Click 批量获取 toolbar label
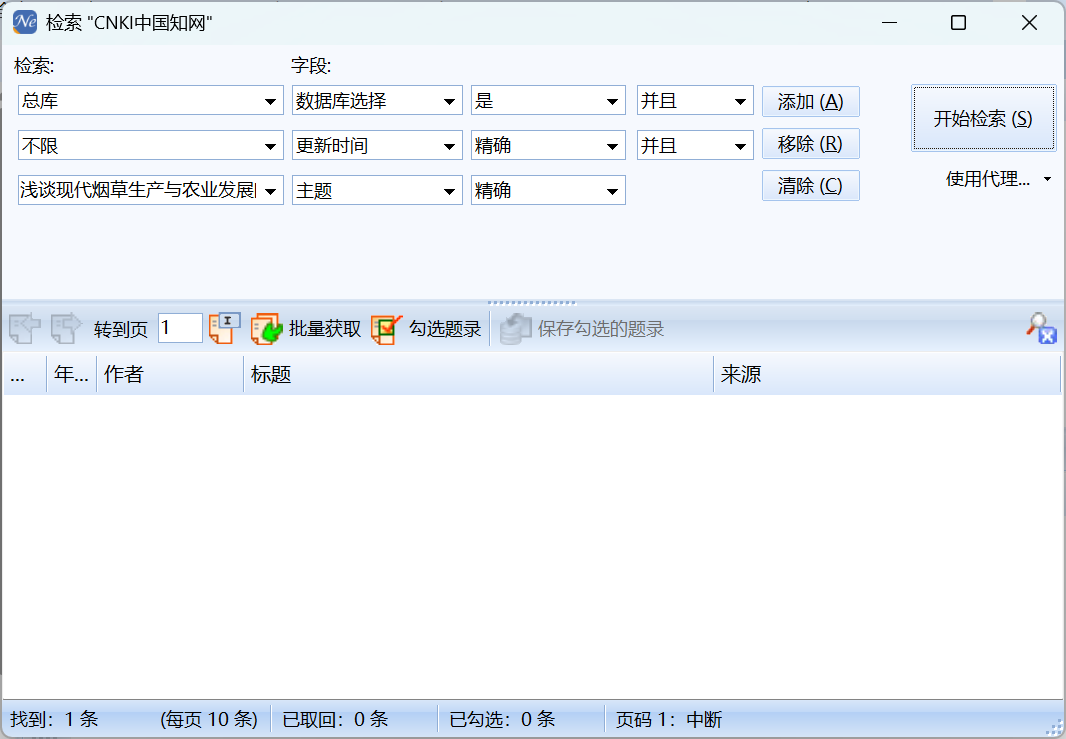This screenshot has width=1066, height=739. [x=324, y=329]
